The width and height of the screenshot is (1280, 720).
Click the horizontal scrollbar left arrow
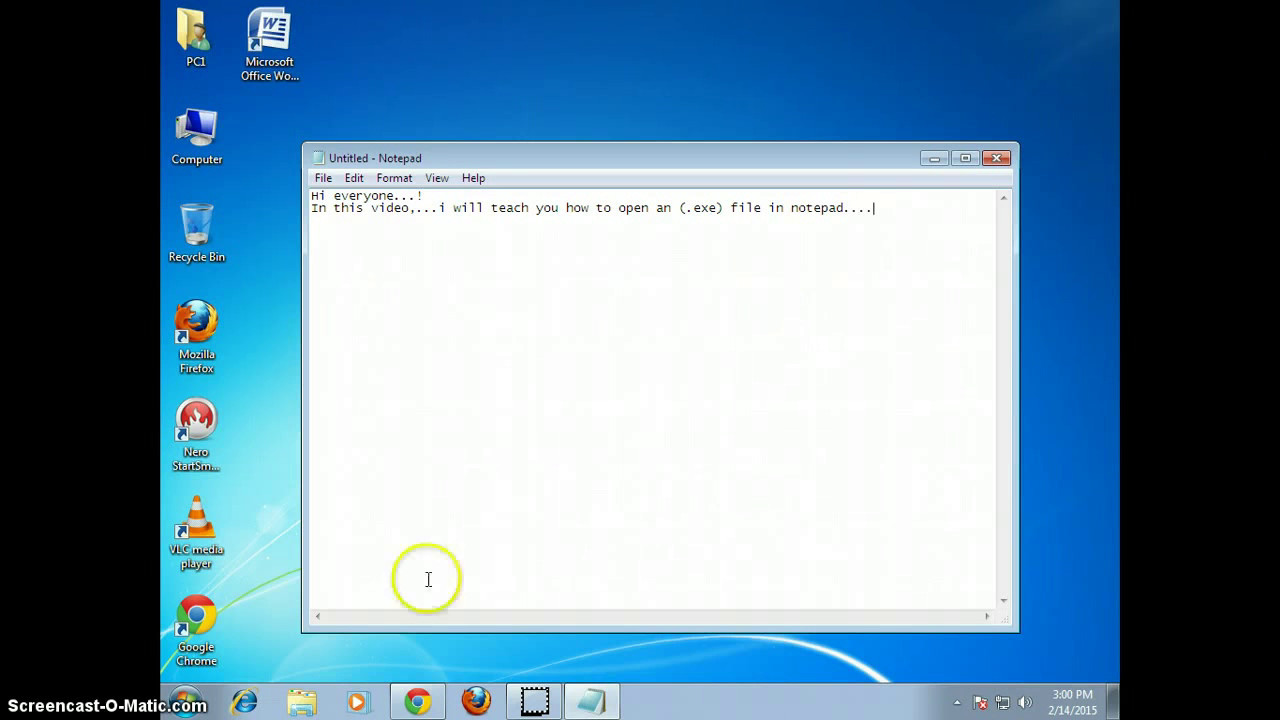click(317, 617)
